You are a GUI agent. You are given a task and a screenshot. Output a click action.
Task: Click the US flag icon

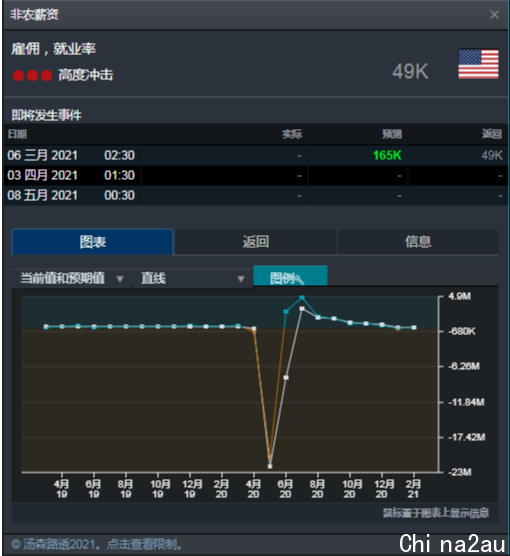478,64
